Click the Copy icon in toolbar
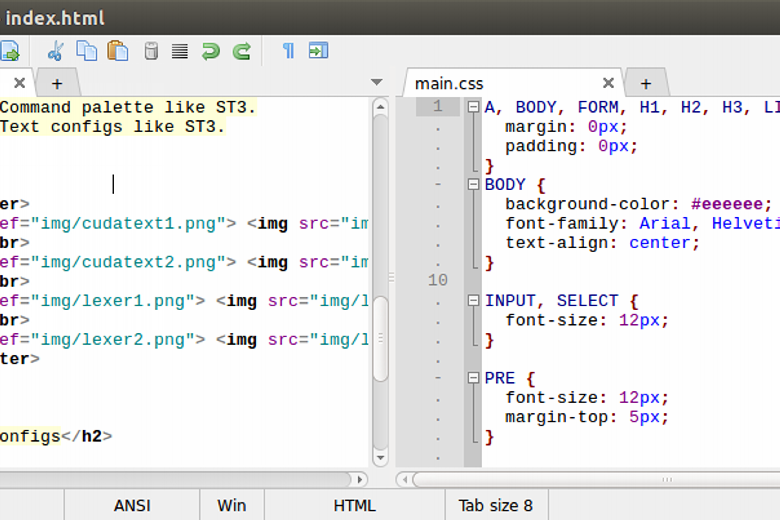The image size is (780, 520). coord(87,51)
